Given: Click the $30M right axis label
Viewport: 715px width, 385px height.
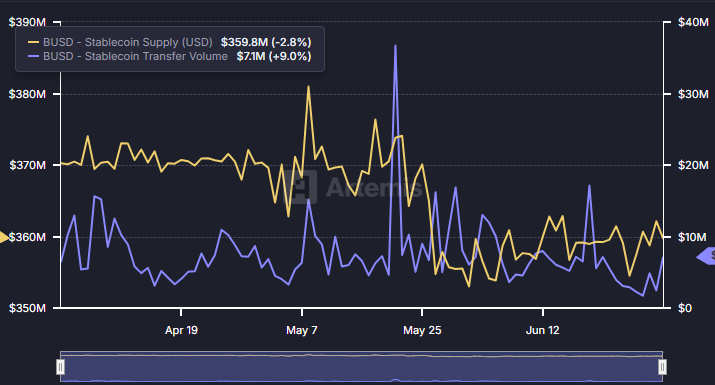Looking at the screenshot, I should [693, 94].
